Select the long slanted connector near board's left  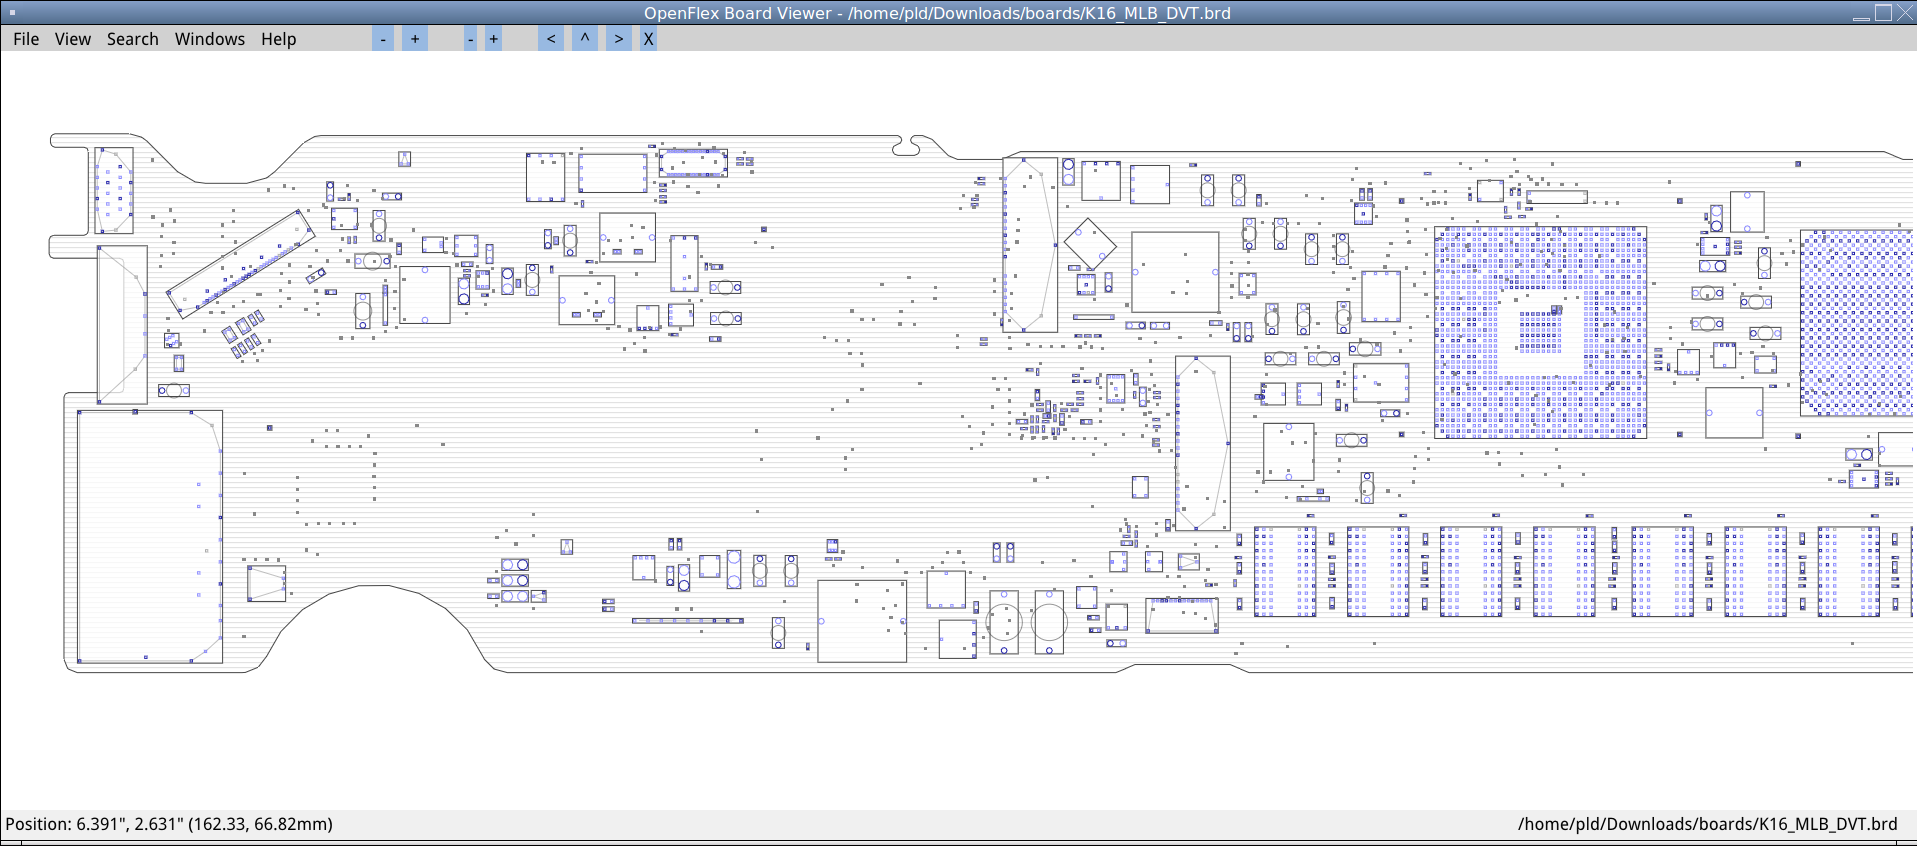[240, 264]
